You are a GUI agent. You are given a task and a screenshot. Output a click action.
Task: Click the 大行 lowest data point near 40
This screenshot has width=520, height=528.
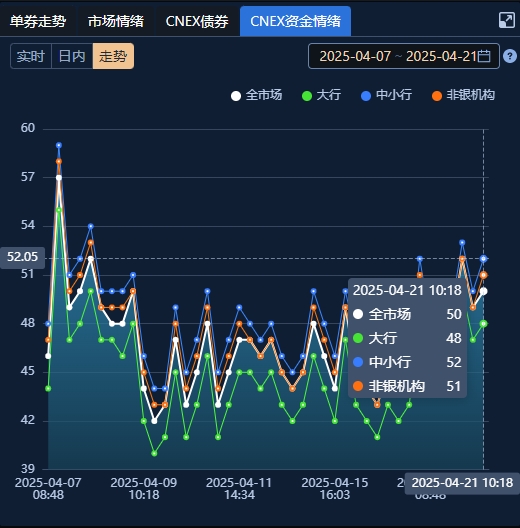(x=154, y=454)
